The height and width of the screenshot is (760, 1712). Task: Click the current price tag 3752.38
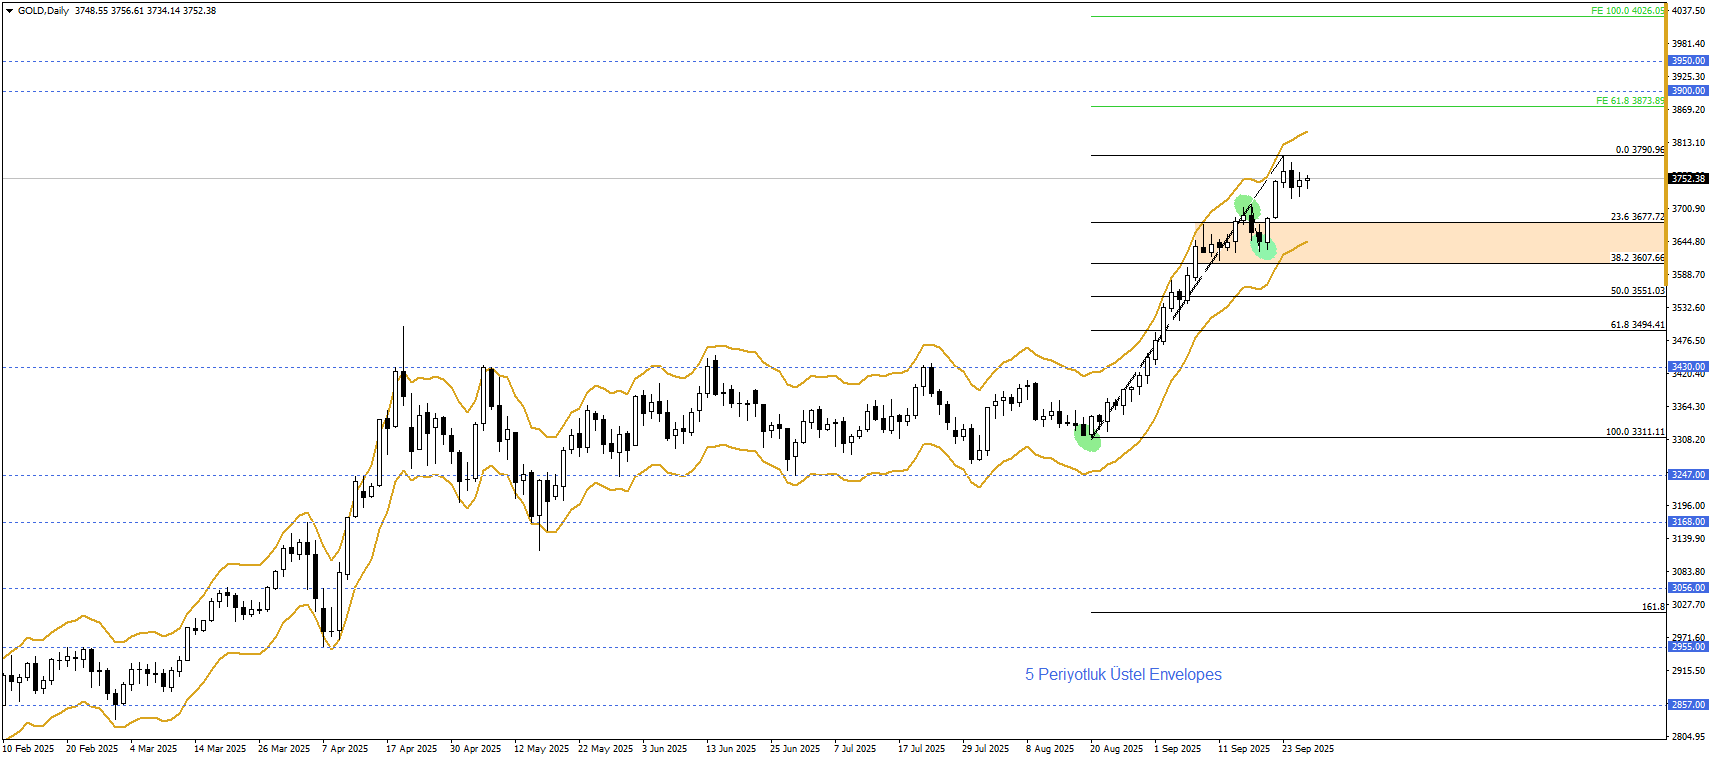[x=1689, y=179]
